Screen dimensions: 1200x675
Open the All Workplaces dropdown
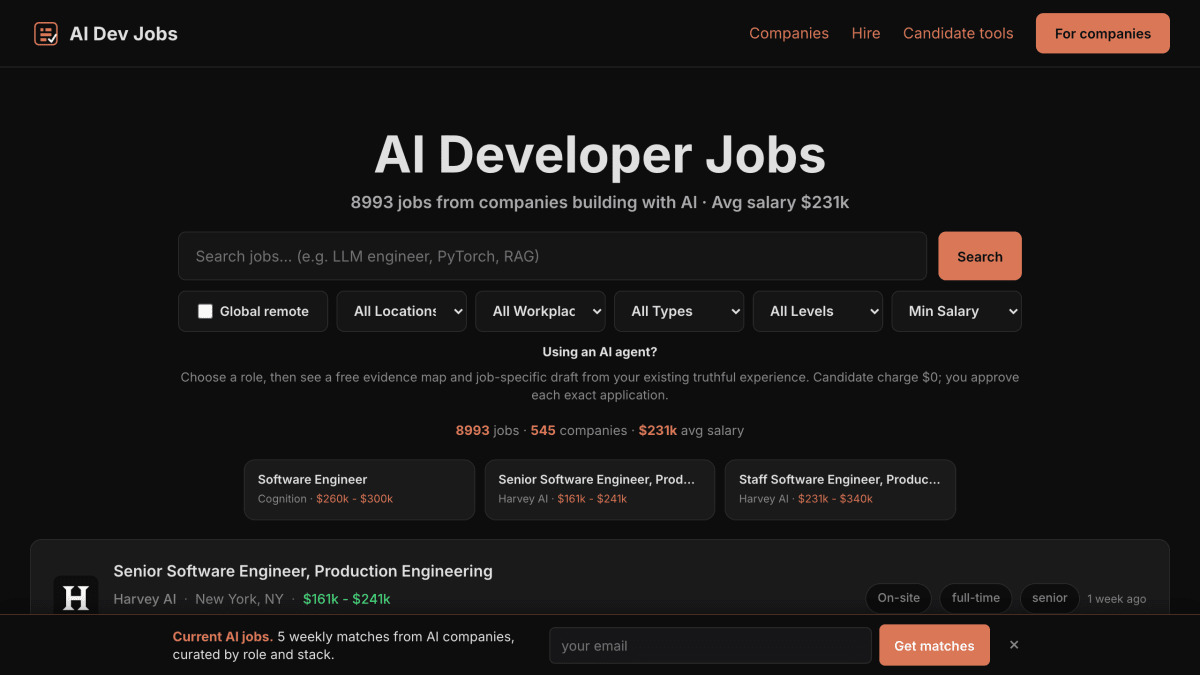click(x=540, y=311)
